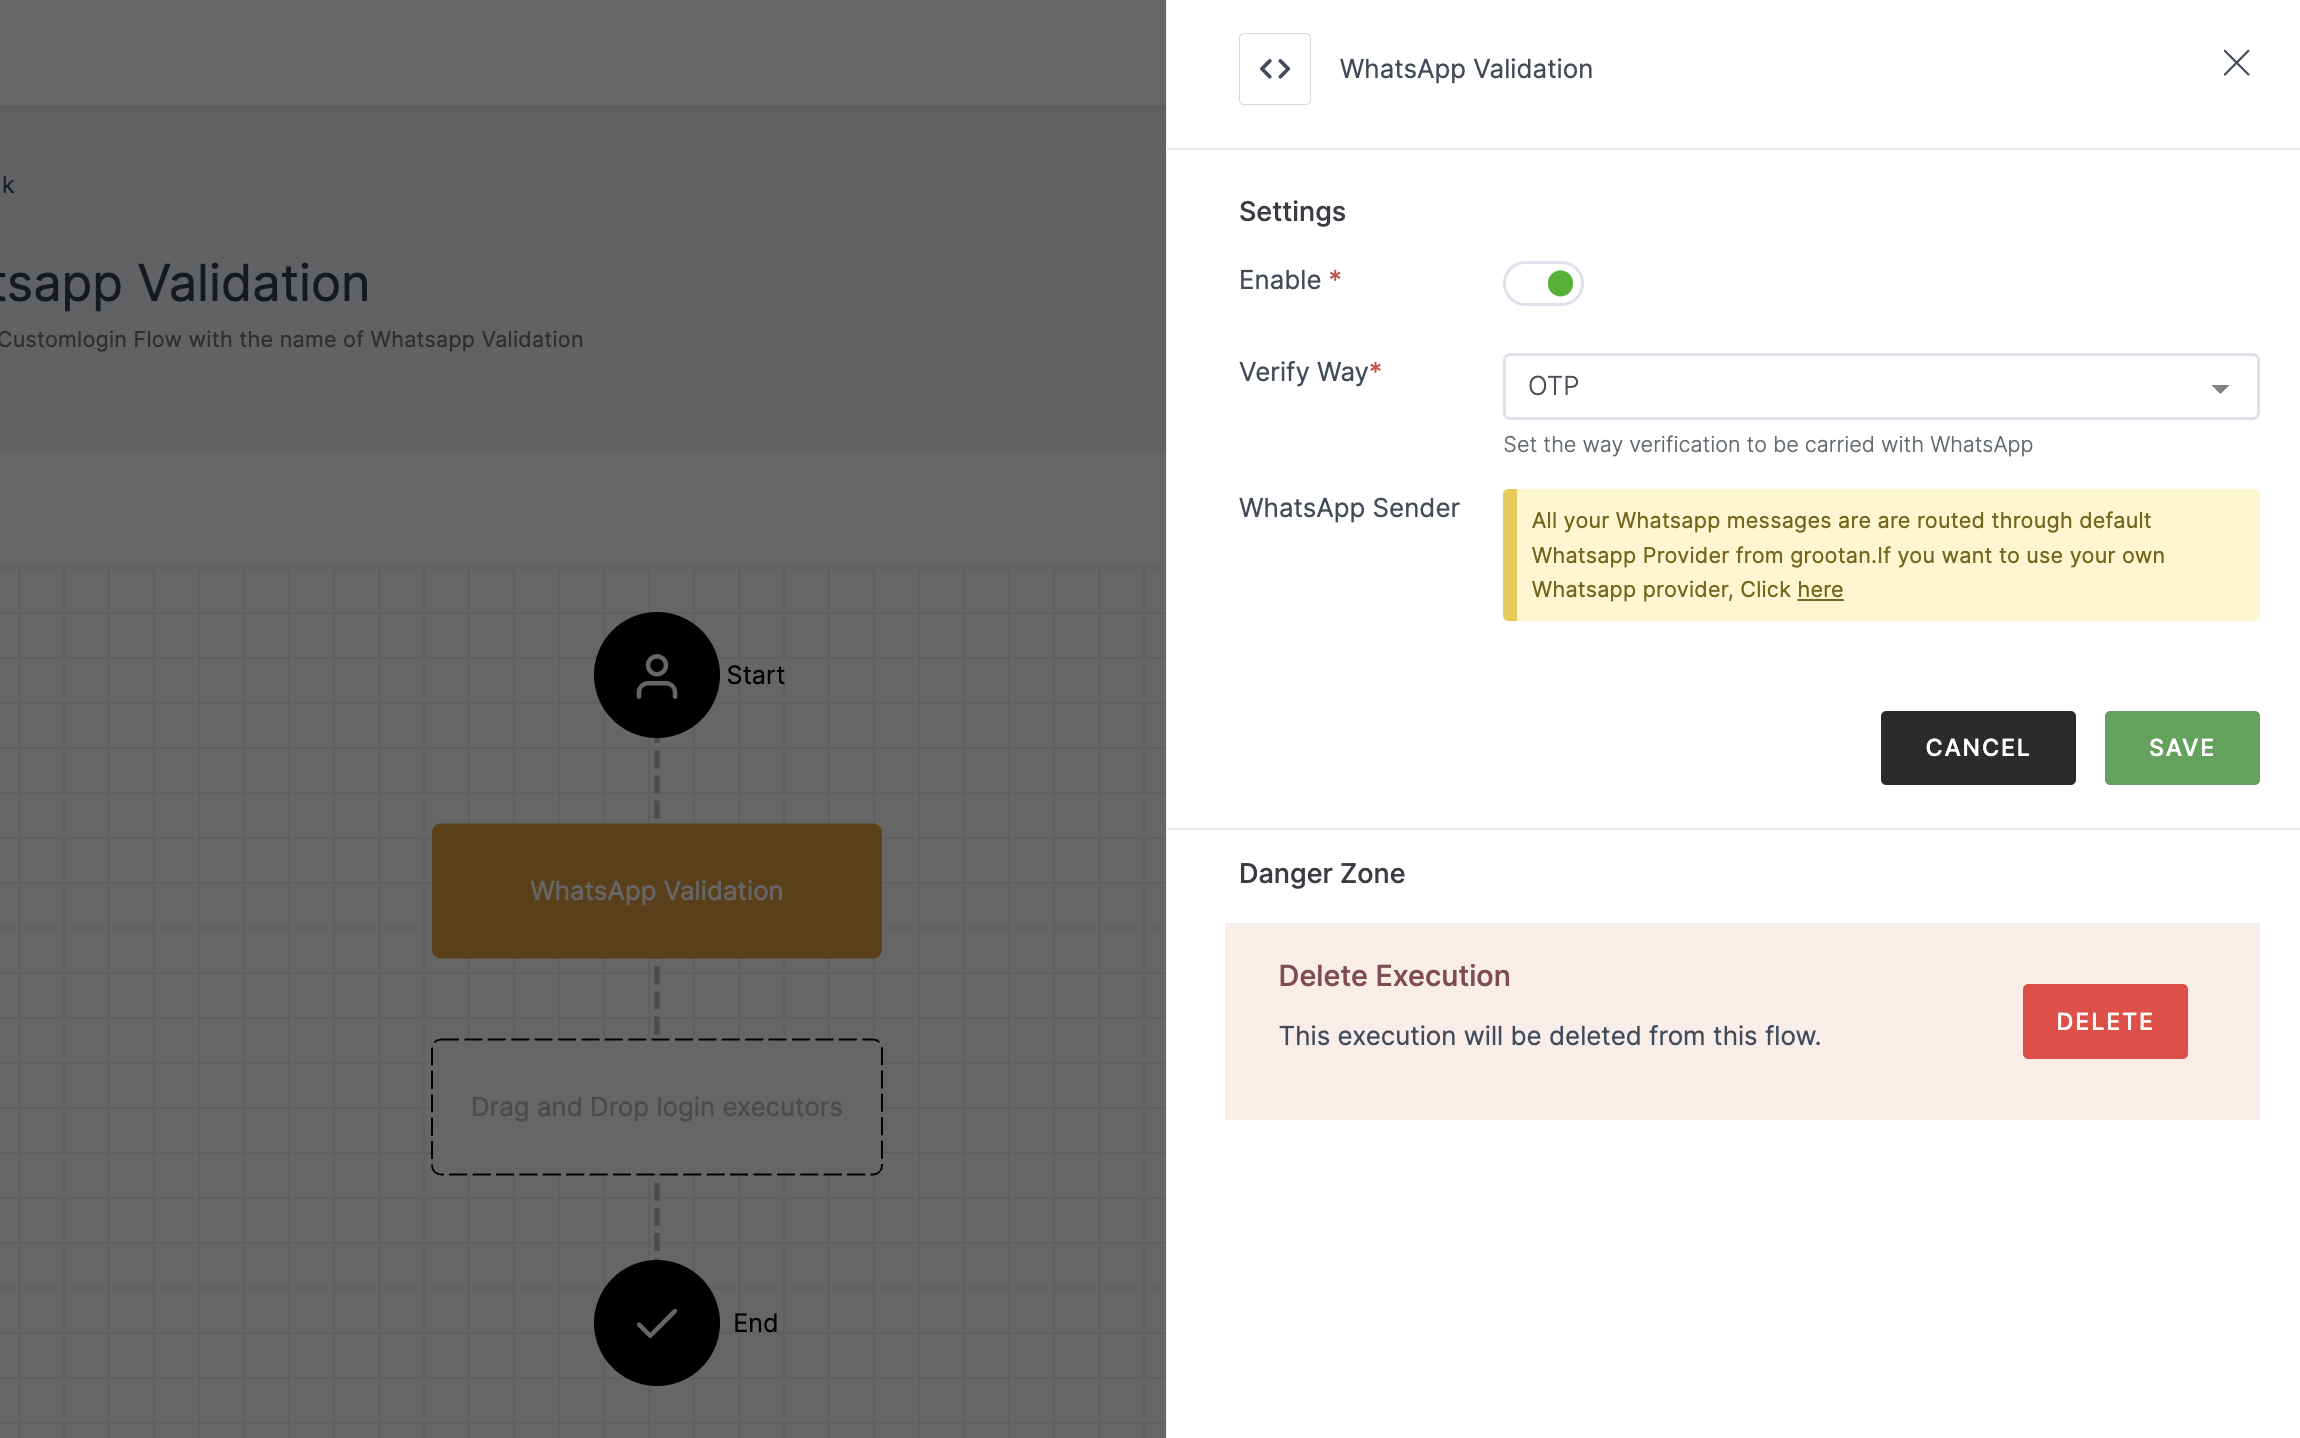The height and width of the screenshot is (1438, 2300).
Task: Click the Start label next to node
Action: [x=756, y=676]
